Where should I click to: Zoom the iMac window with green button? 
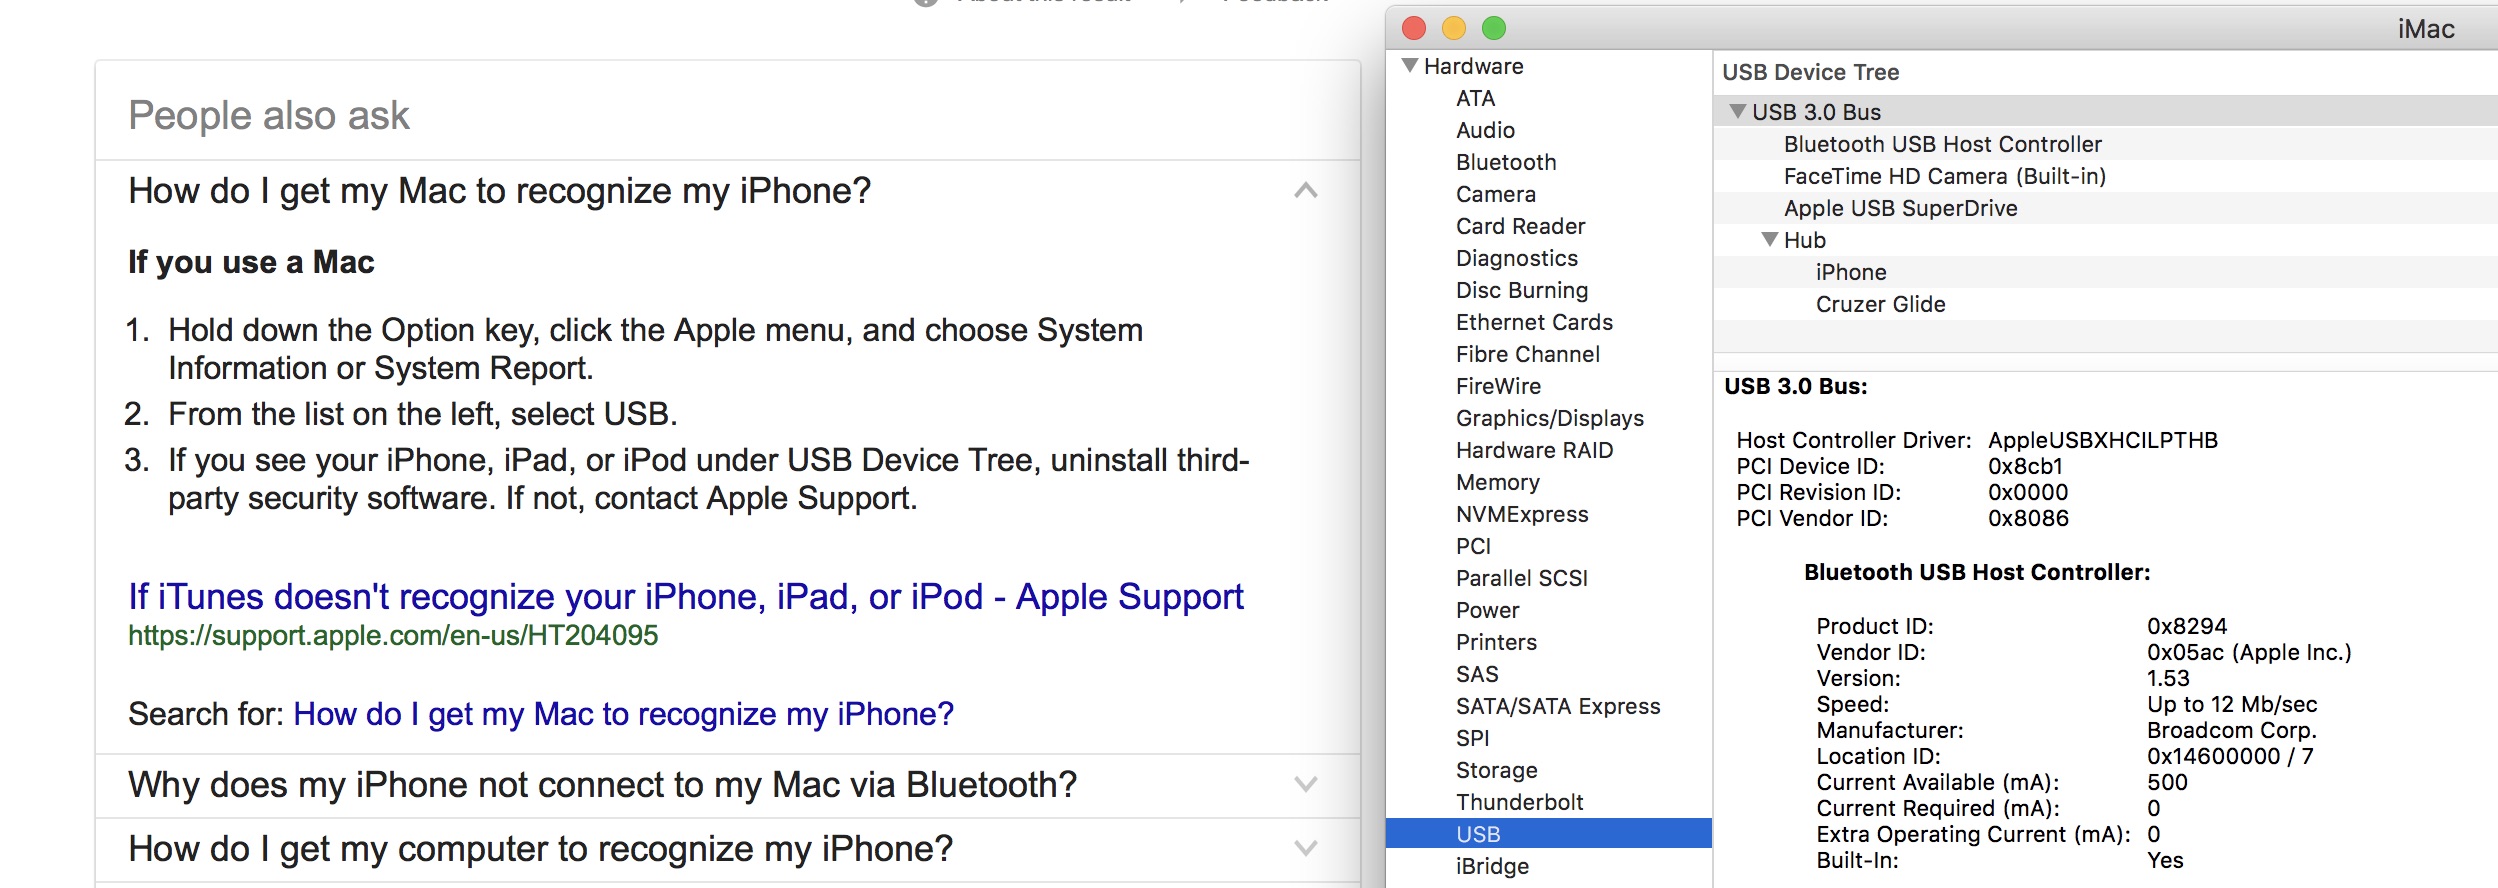[x=1494, y=28]
